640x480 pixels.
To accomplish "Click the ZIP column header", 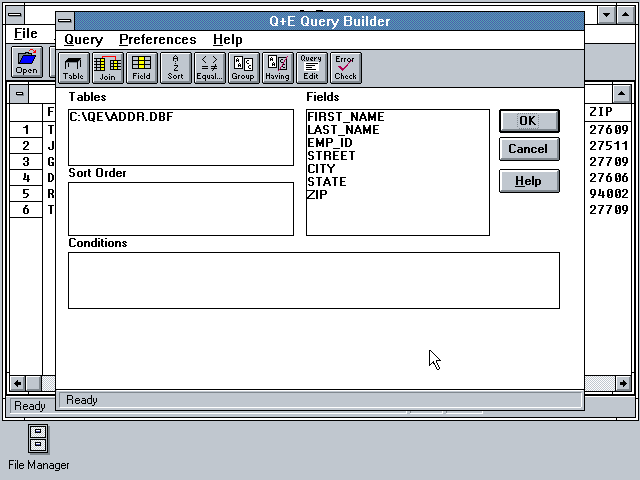I will 607,112.
